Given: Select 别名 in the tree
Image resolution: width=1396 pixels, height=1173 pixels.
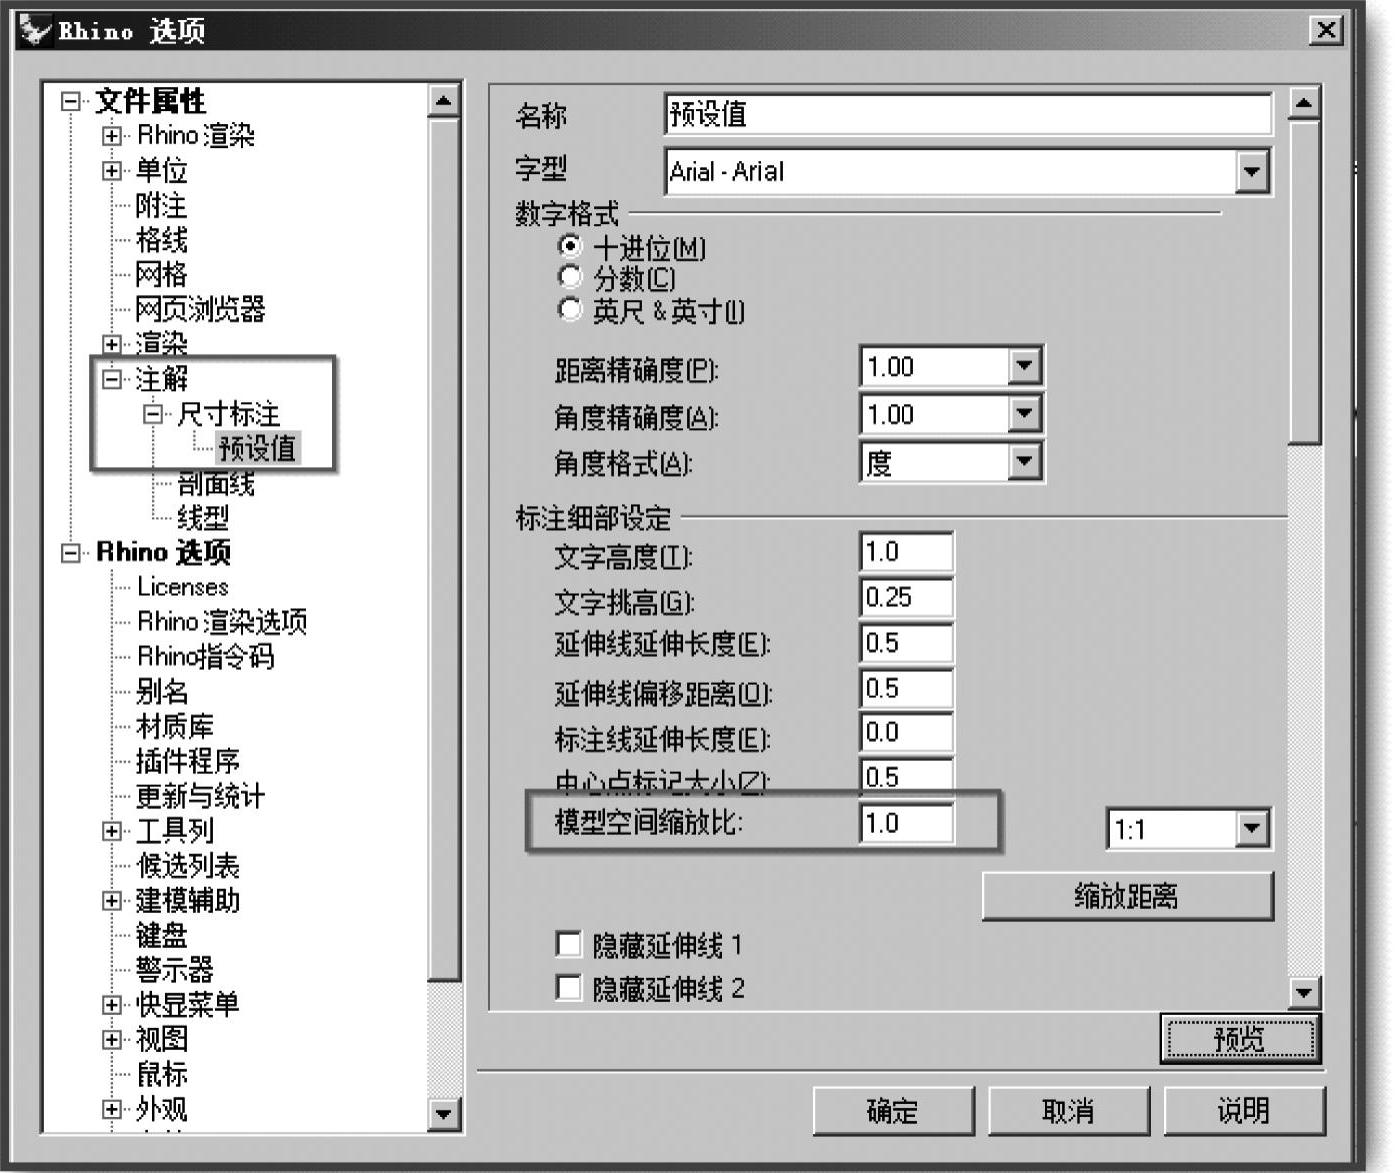Looking at the screenshot, I should coord(161,691).
